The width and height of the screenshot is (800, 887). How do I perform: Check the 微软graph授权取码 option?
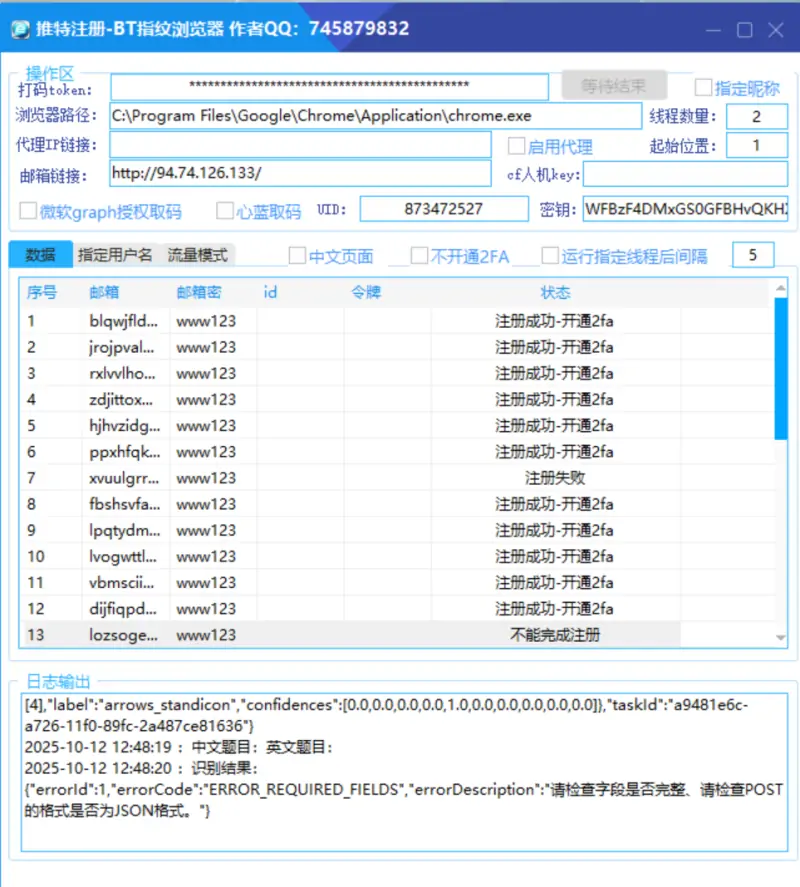click(x=28, y=211)
